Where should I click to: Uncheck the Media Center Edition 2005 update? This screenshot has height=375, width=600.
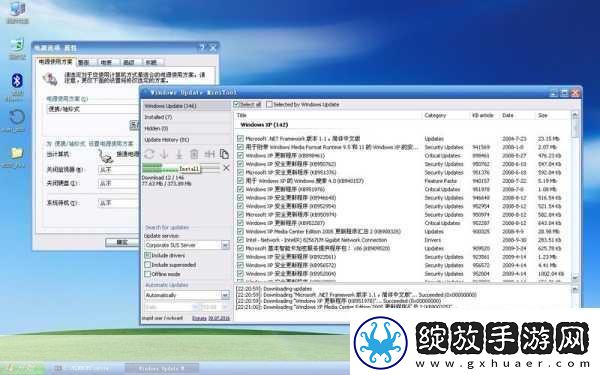pyautogui.click(x=240, y=232)
